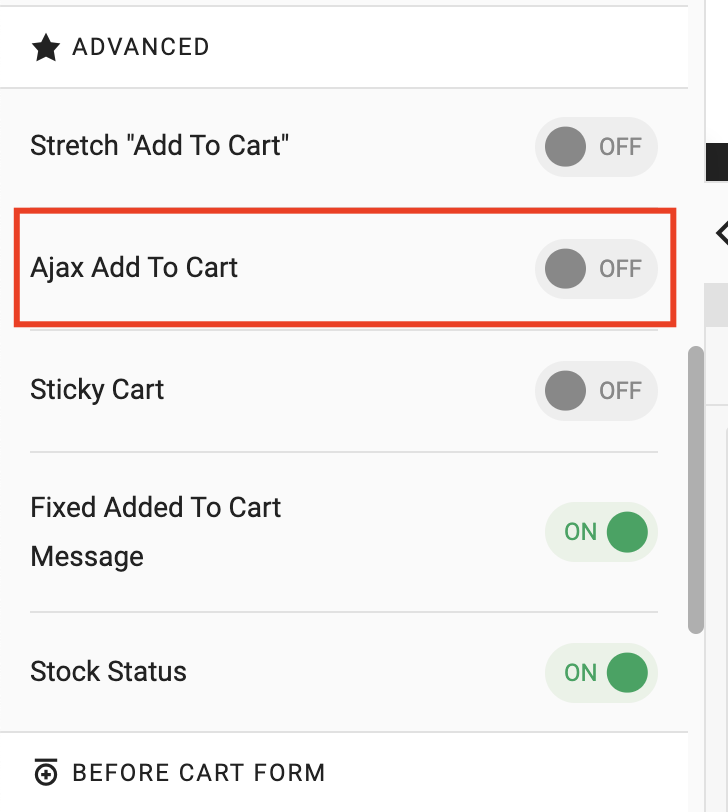The image size is (728, 812).
Task: Turn on the Sticky Cart switch
Action: pyautogui.click(x=596, y=390)
